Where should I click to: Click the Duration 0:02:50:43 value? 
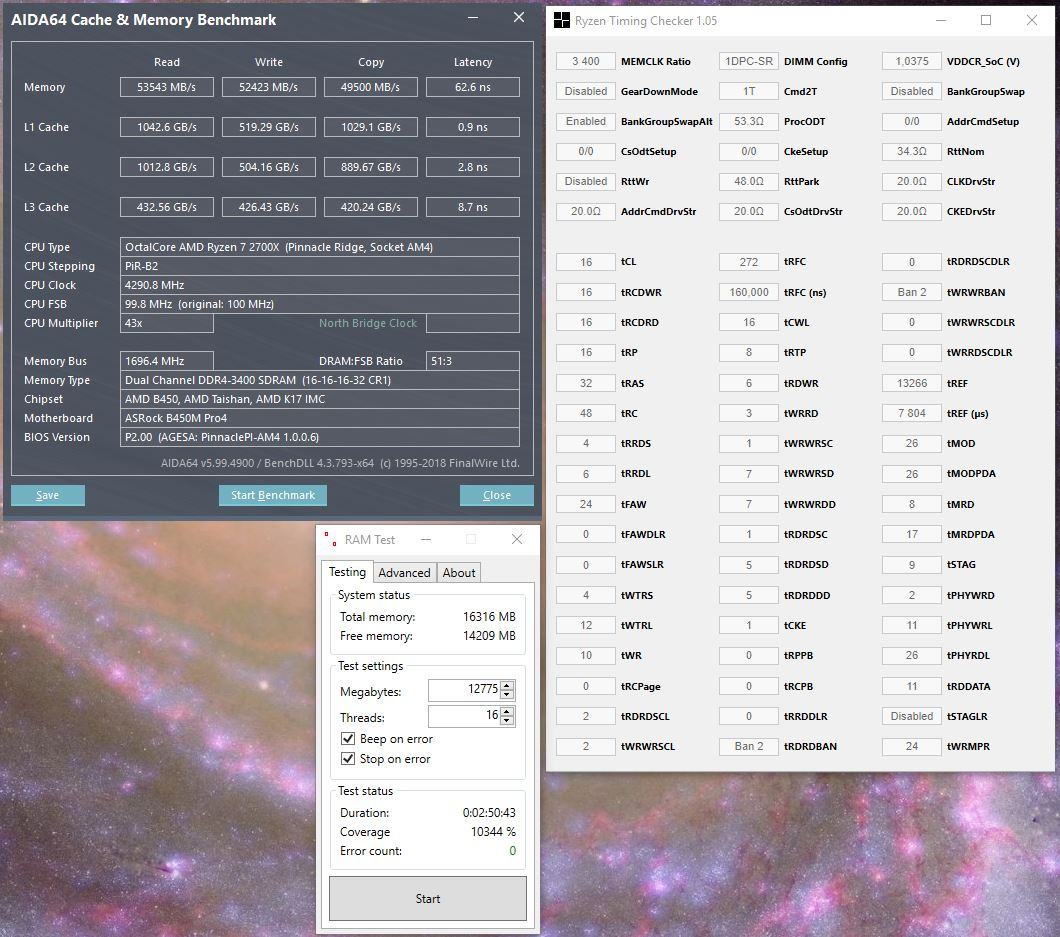click(489, 813)
